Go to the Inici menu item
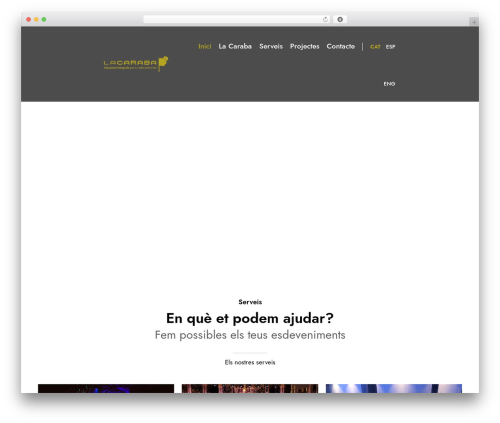The height and width of the screenshot is (423, 500). pos(205,46)
